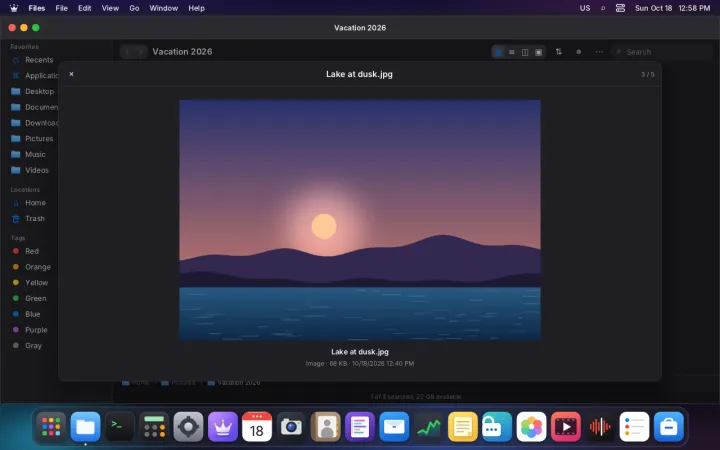Launch Calculator from the dock
The height and width of the screenshot is (450, 720).
pos(154,427)
